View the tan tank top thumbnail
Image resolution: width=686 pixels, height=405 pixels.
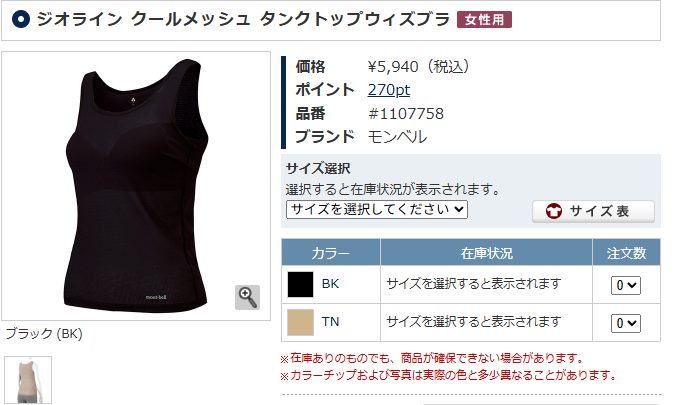pos(28,380)
